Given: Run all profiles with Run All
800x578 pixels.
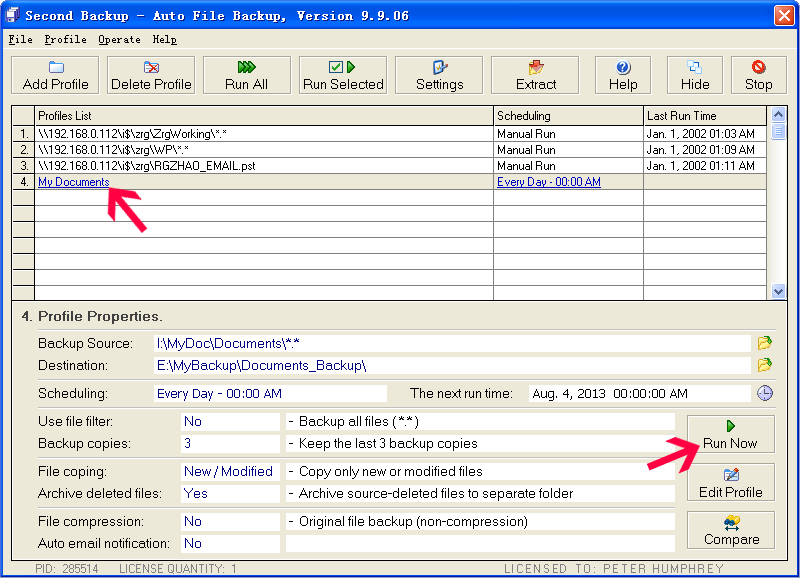Looking at the screenshot, I should point(246,75).
